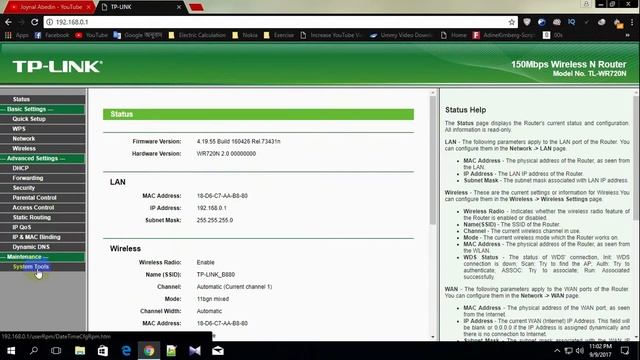Screen dimensions: 640x360
Task: Select the SSID value TP-LINK_B880
Action: tap(216, 274)
